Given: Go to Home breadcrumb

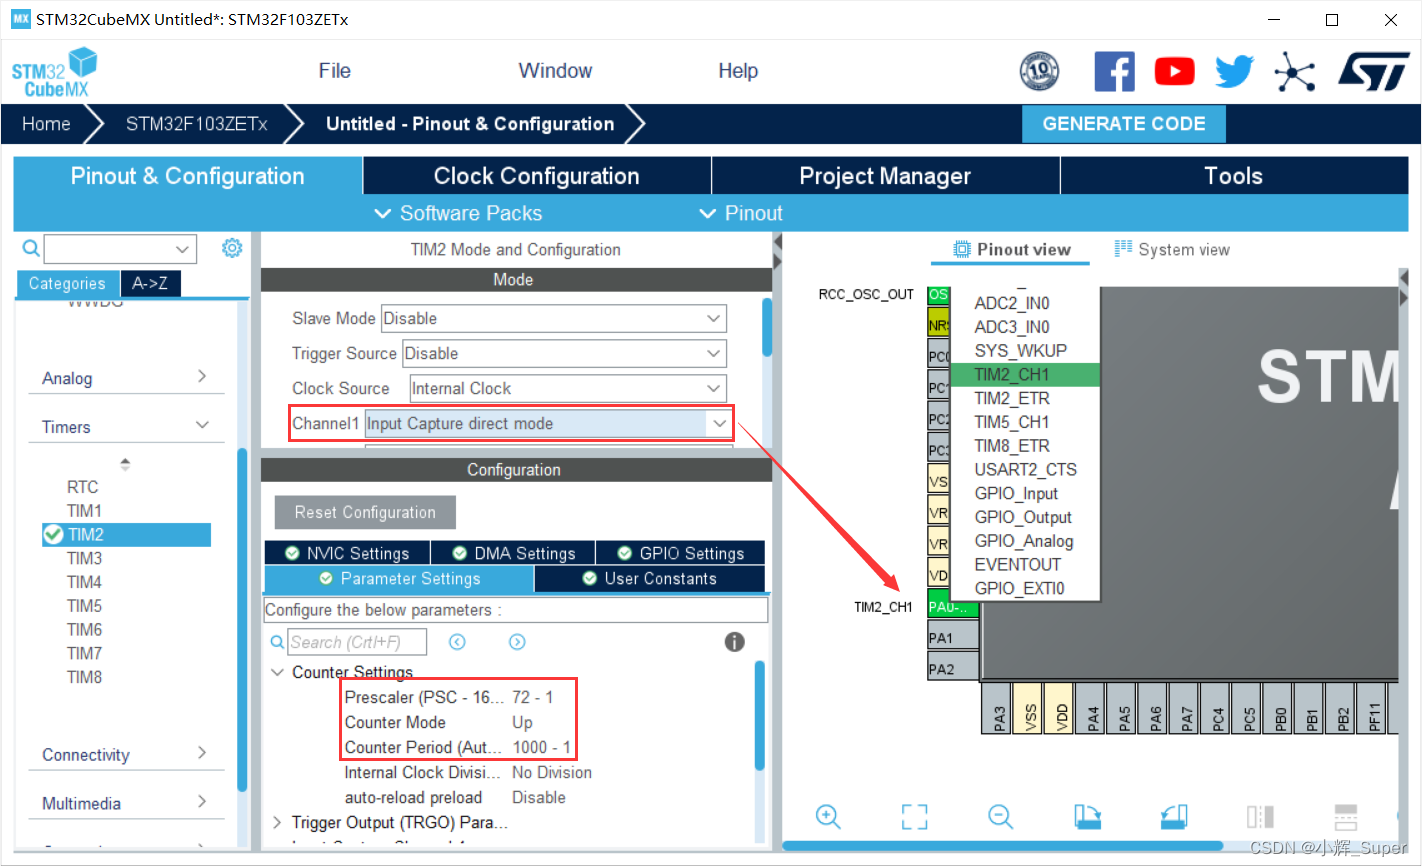Looking at the screenshot, I should (46, 124).
